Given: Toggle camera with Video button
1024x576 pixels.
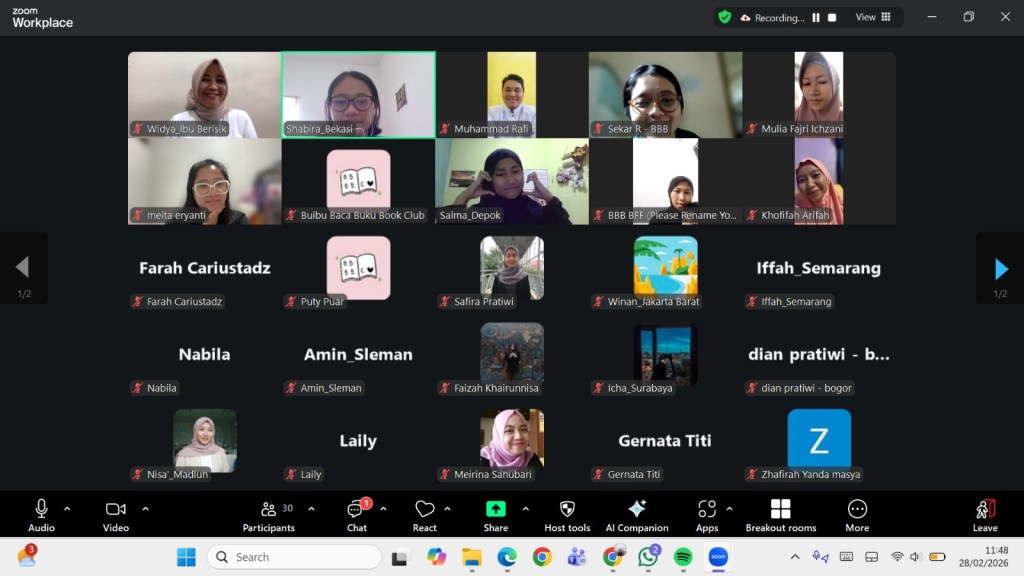Looking at the screenshot, I should (116, 514).
